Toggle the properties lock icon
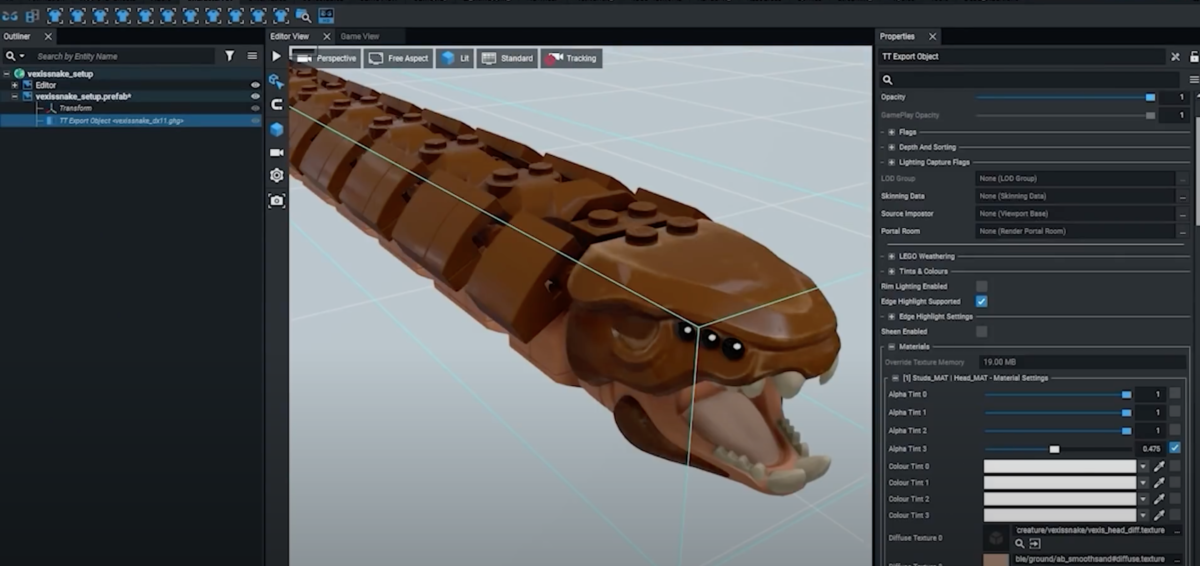Viewport: 1200px width, 566px height. point(1176,57)
